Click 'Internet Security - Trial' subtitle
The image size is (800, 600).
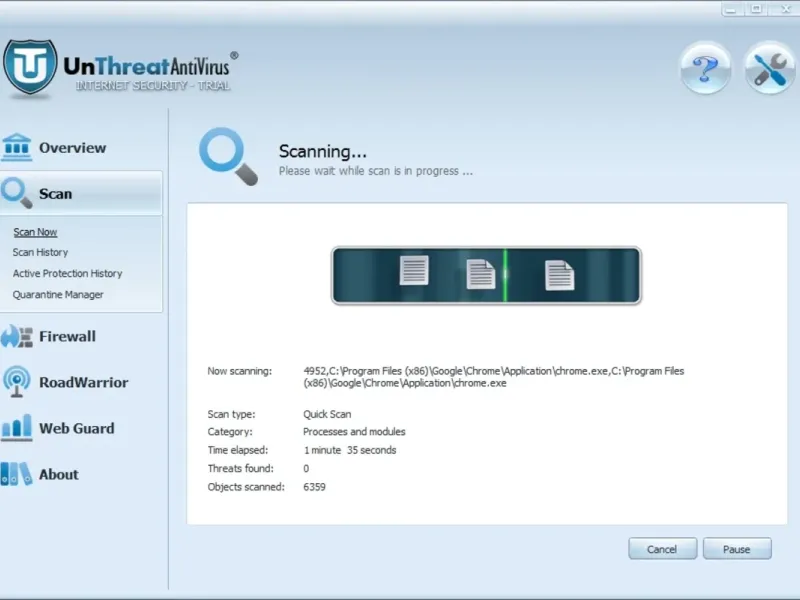coord(153,86)
